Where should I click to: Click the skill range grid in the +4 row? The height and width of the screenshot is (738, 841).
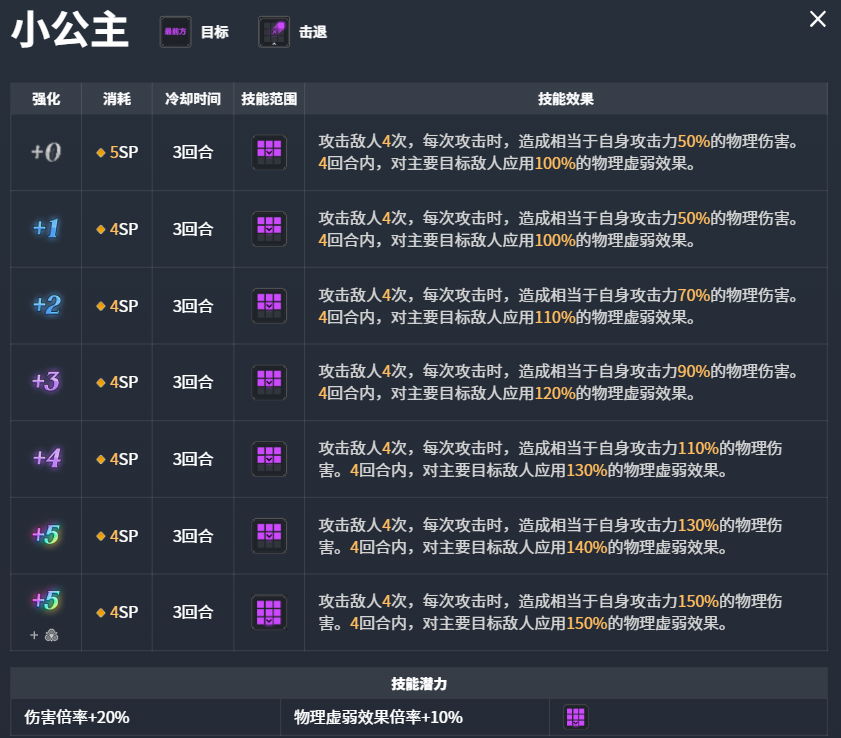269,459
